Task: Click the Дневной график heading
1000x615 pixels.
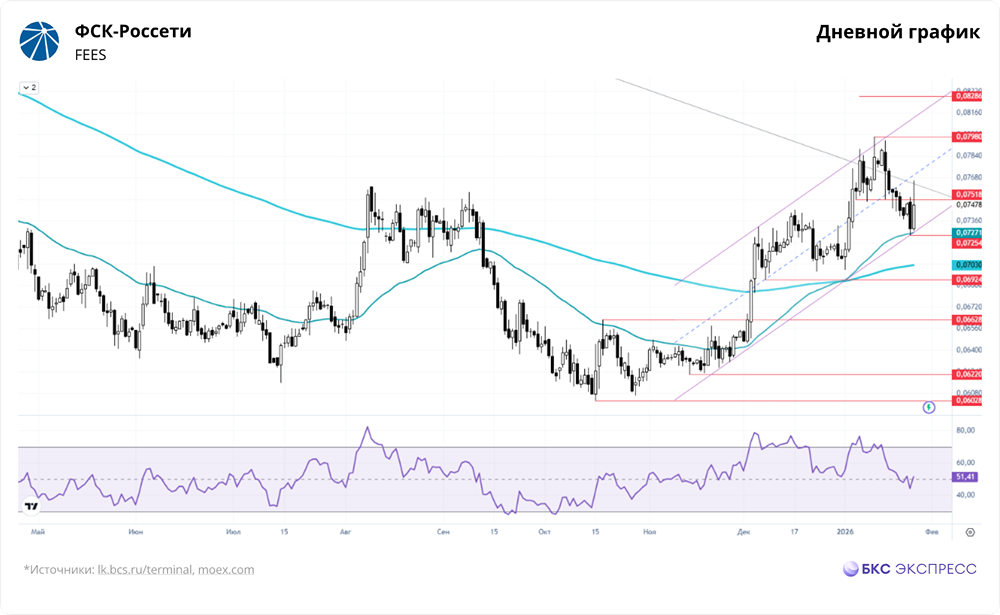Action: coord(898,33)
